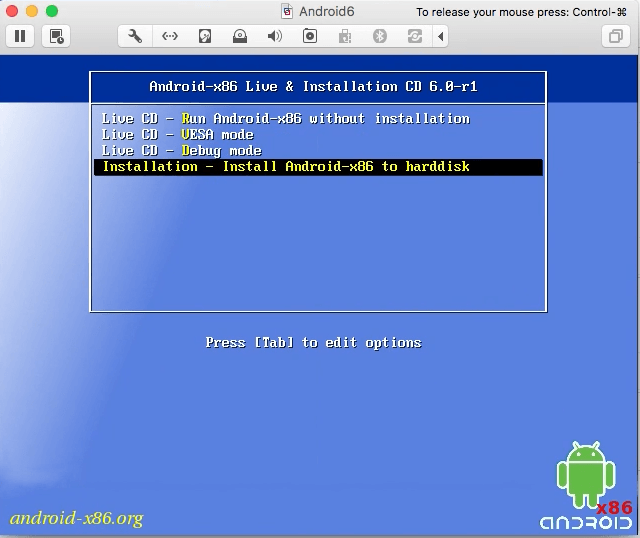
Task: Collapse the device toolbar arrow
Action: (x=440, y=36)
